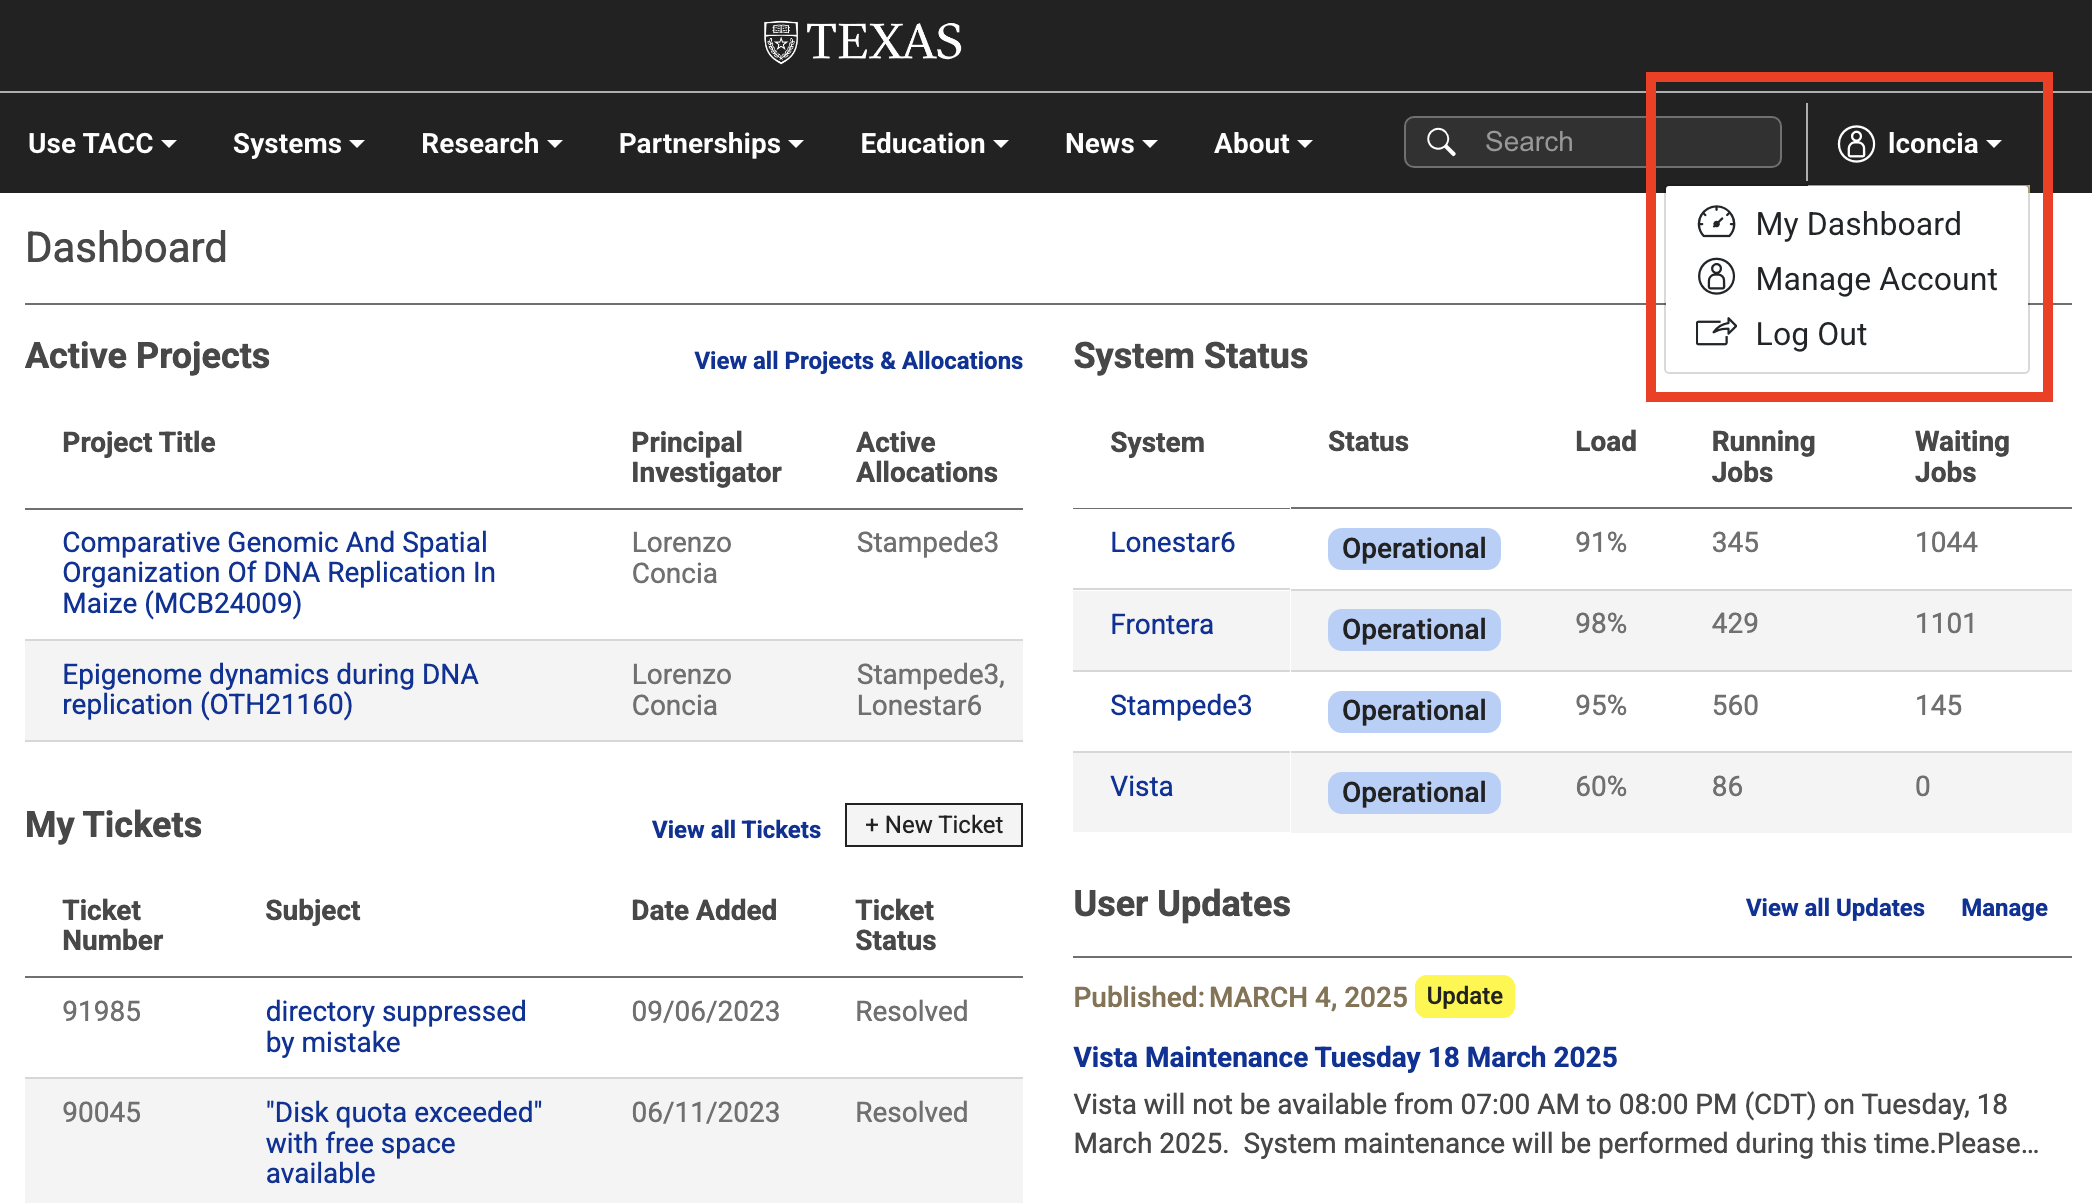Expand the Systems dropdown menu

(298, 143)
